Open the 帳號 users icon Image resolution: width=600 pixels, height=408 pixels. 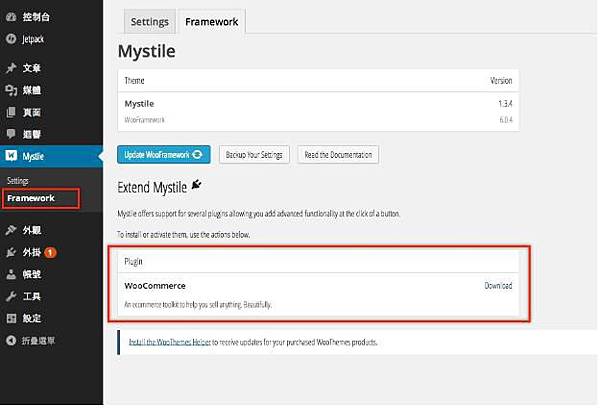[10, 274]
